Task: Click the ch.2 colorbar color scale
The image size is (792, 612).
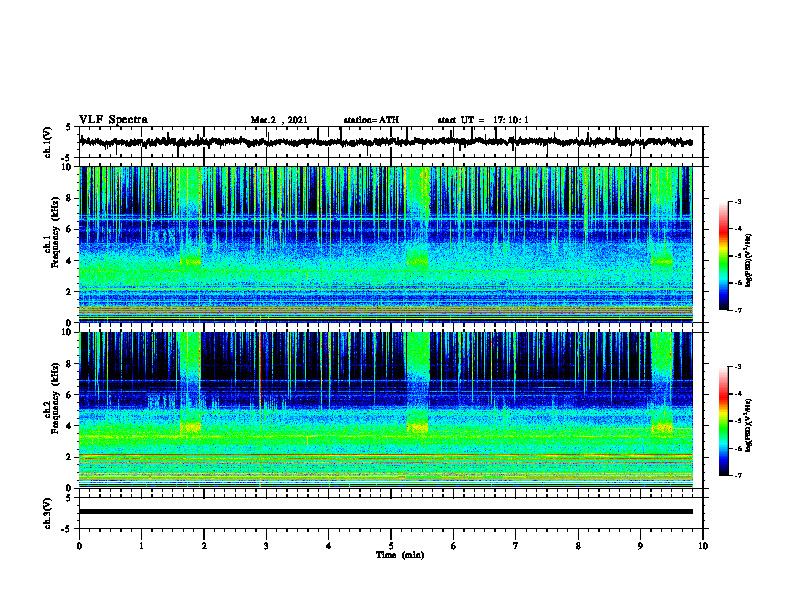Action: tap(724, 421)
